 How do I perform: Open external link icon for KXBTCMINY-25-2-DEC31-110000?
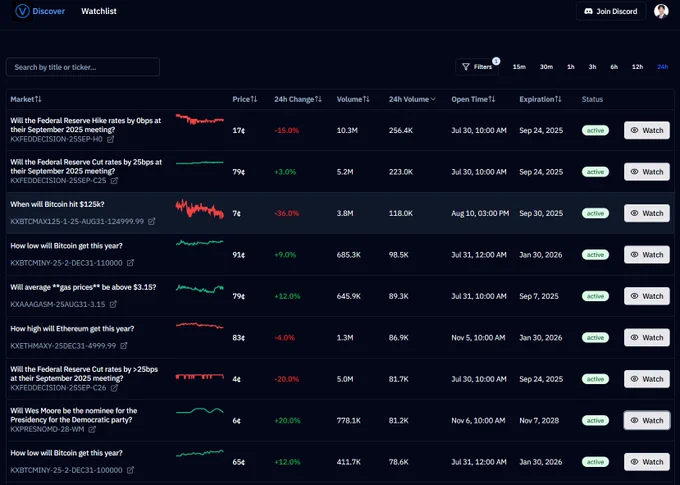tap(130, 263)
